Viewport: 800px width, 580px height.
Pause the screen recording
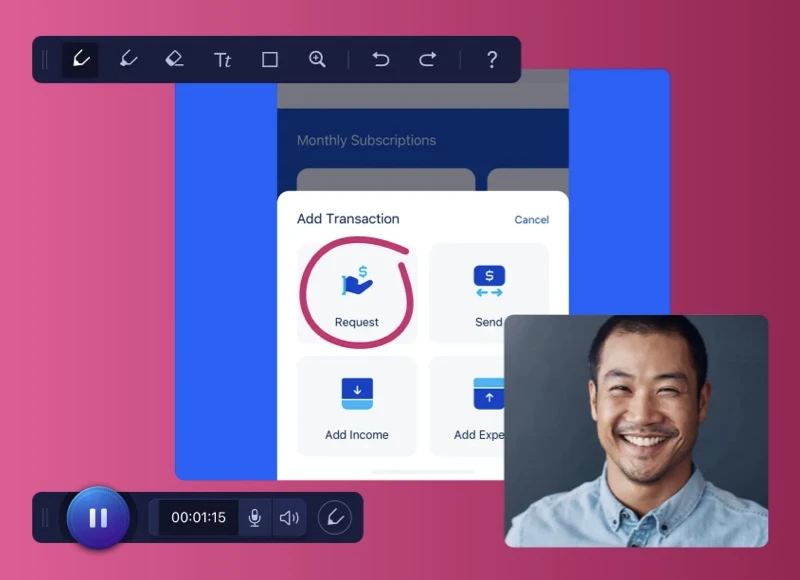[x=98, y=517]
